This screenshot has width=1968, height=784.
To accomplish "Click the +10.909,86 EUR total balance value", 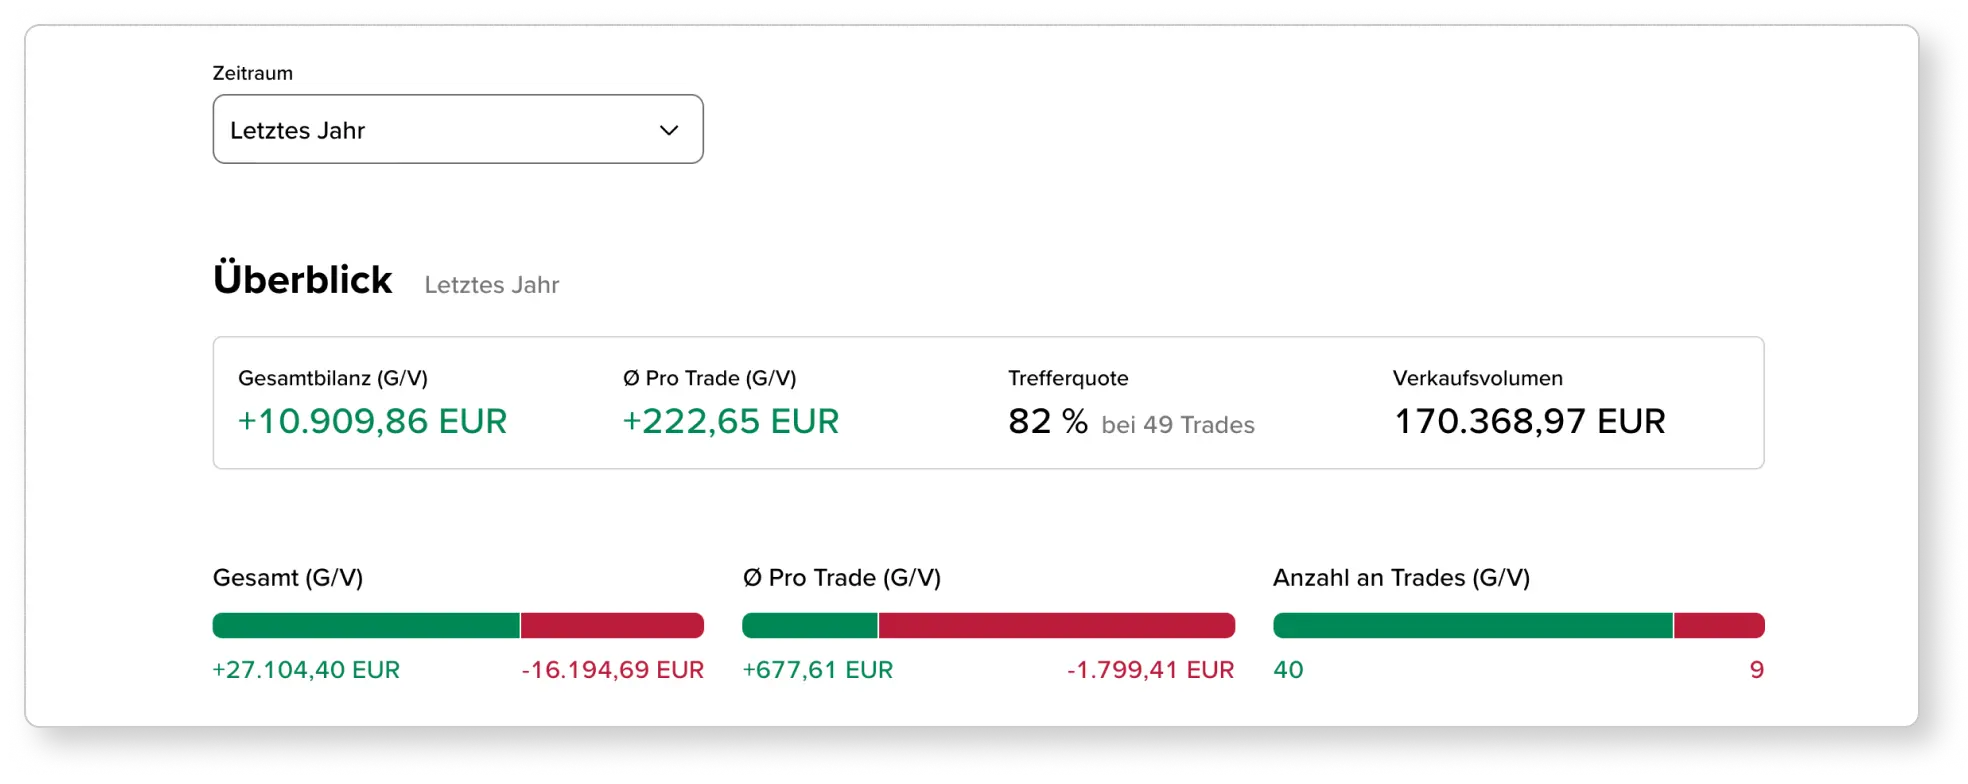I will click(372, 421).
